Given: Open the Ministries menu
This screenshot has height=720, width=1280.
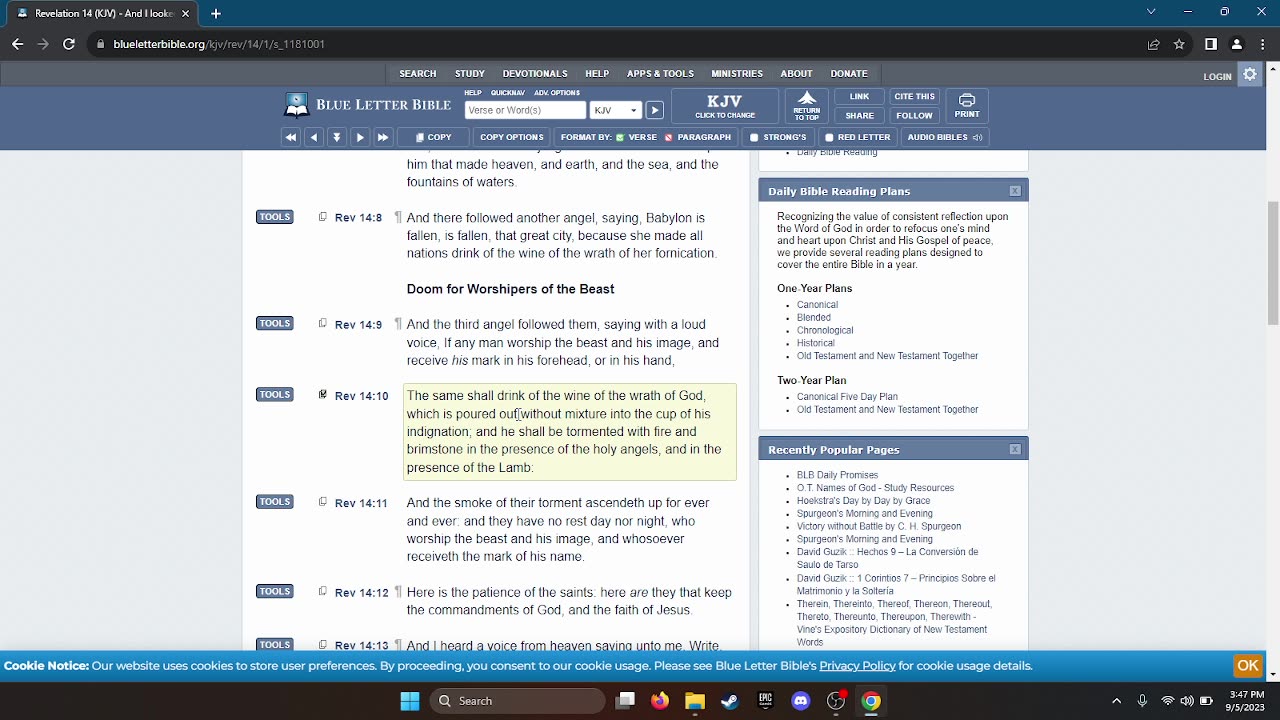Looking at the screenshot, I should (737, 74).
